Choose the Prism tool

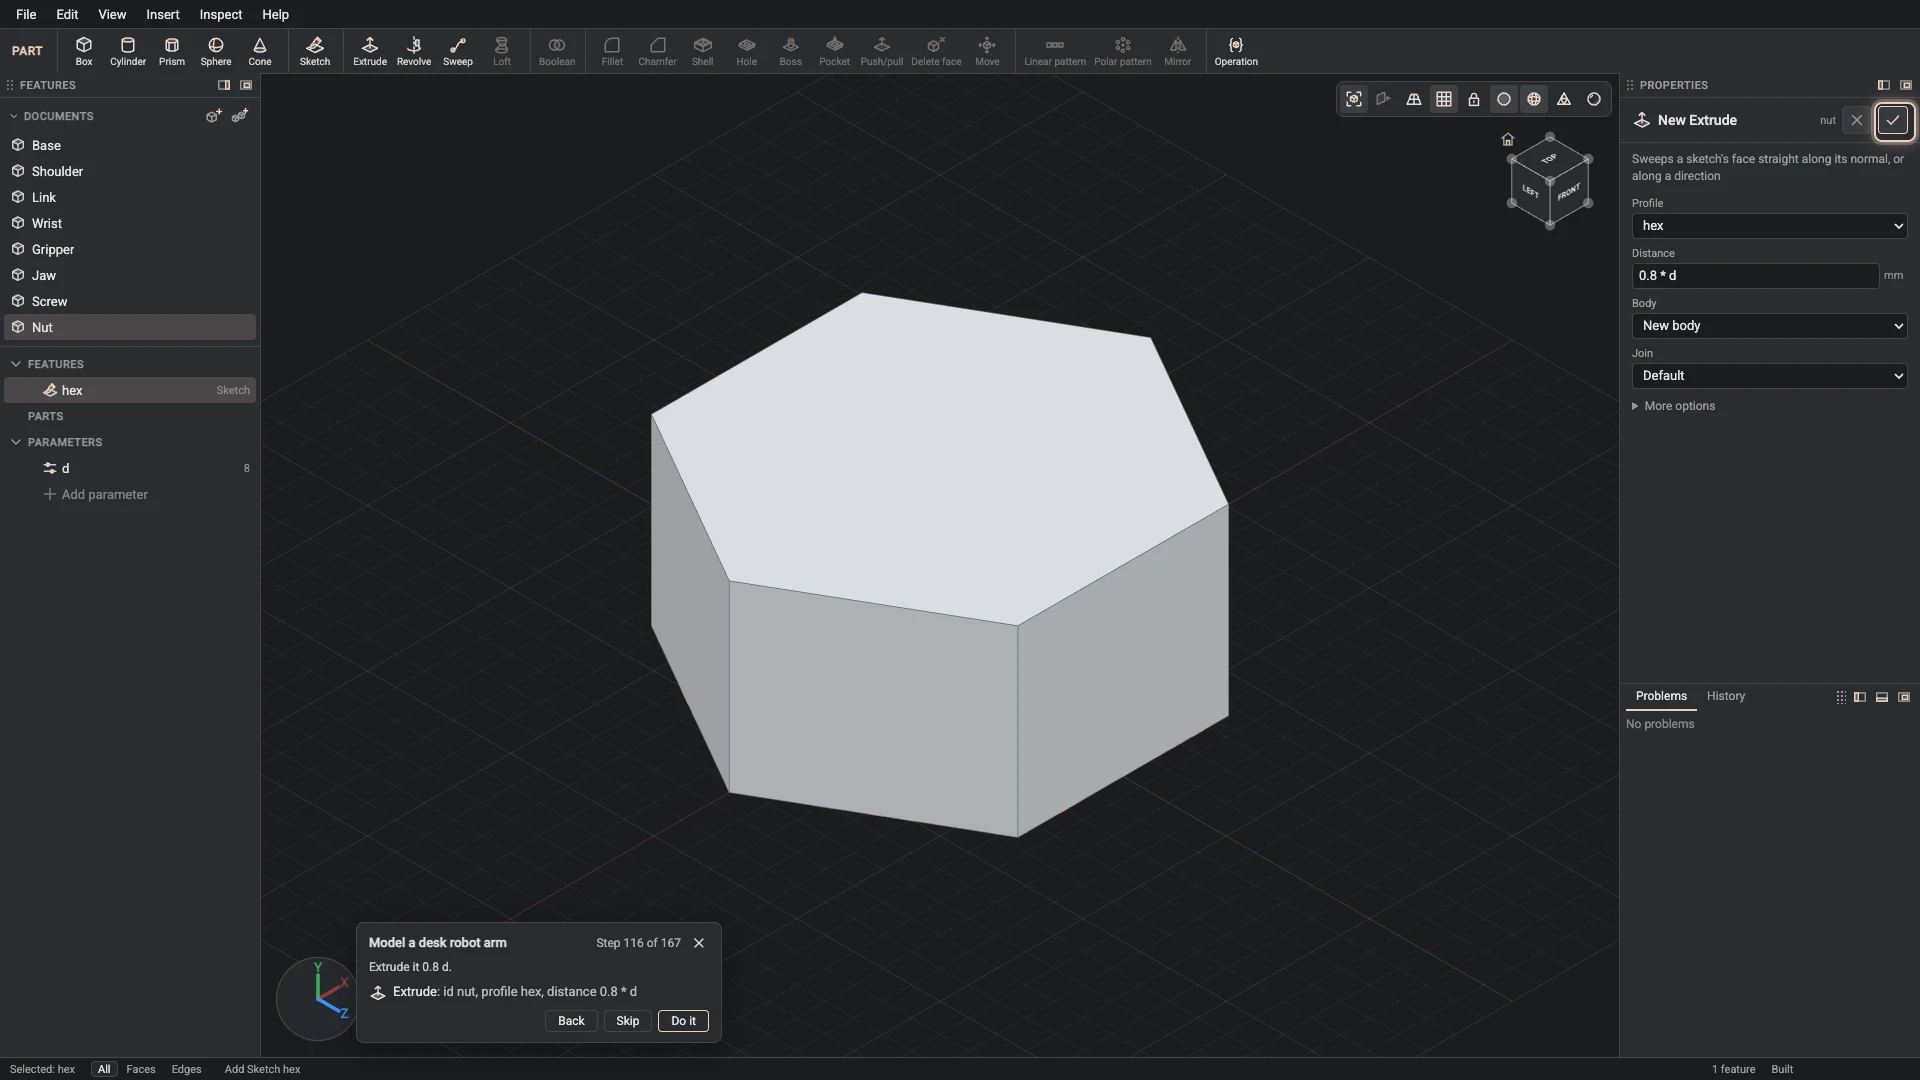pyautogui.click(x=172, y=51)
